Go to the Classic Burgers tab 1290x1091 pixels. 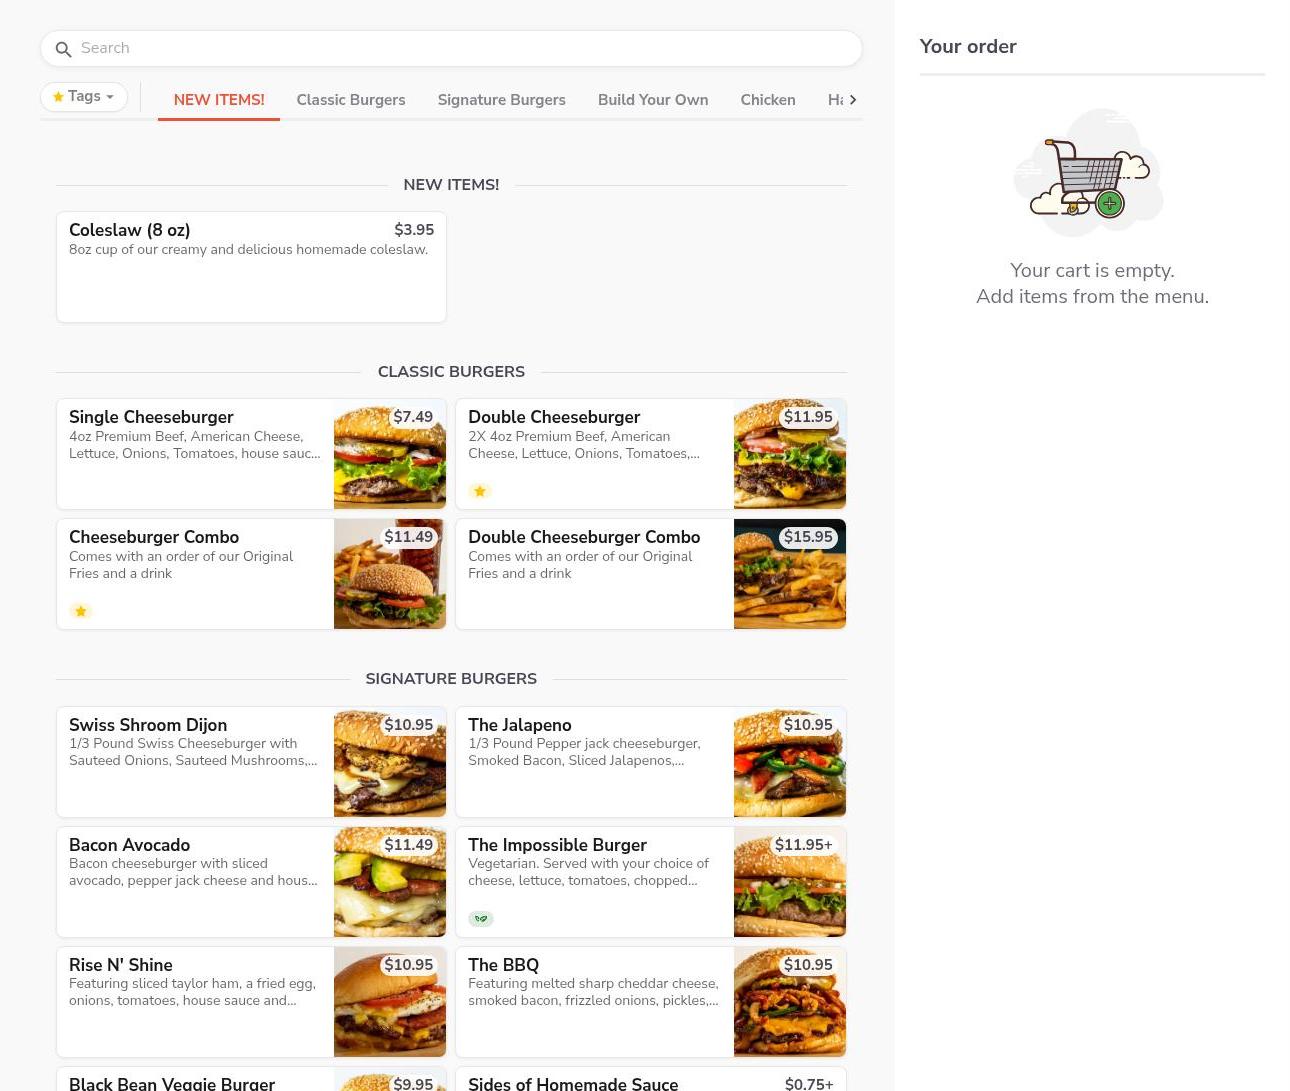[351, 100]
